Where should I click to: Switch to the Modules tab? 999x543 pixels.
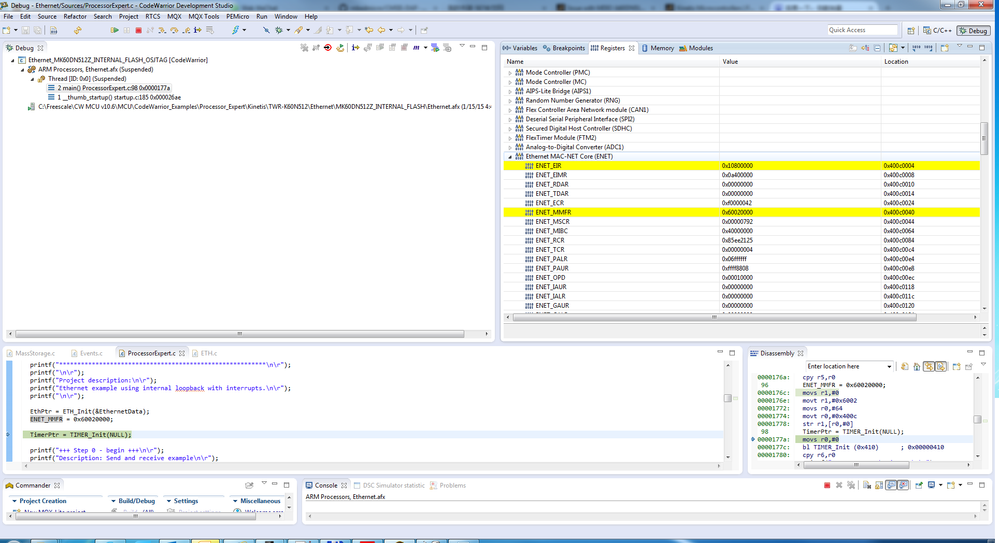[x=696, y=48]
